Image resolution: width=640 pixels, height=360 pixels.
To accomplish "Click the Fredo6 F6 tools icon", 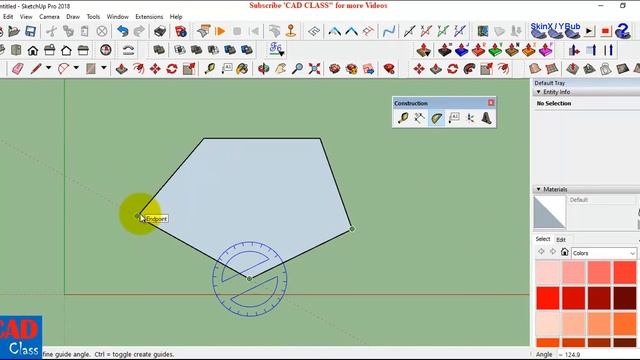I will click(276, 49).
